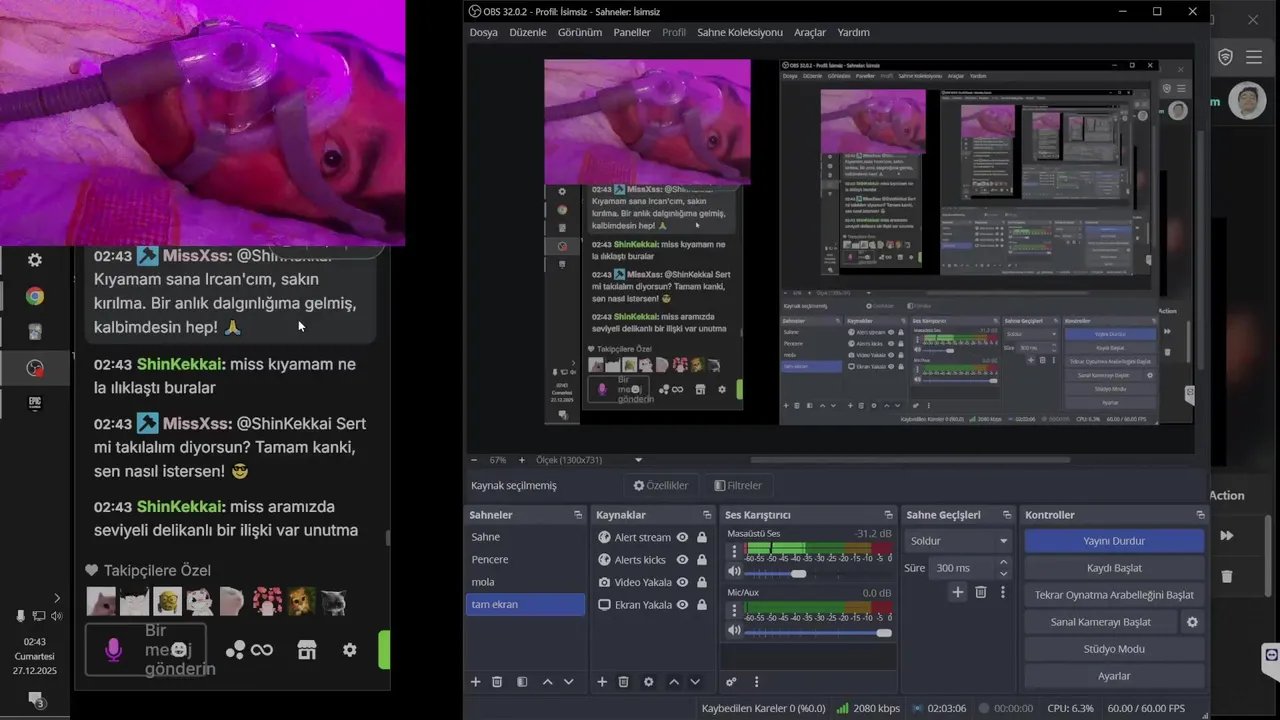The image size is (1280, 720).
Task: Open advanced audio properties gears icon
Action: click(731, 682)
